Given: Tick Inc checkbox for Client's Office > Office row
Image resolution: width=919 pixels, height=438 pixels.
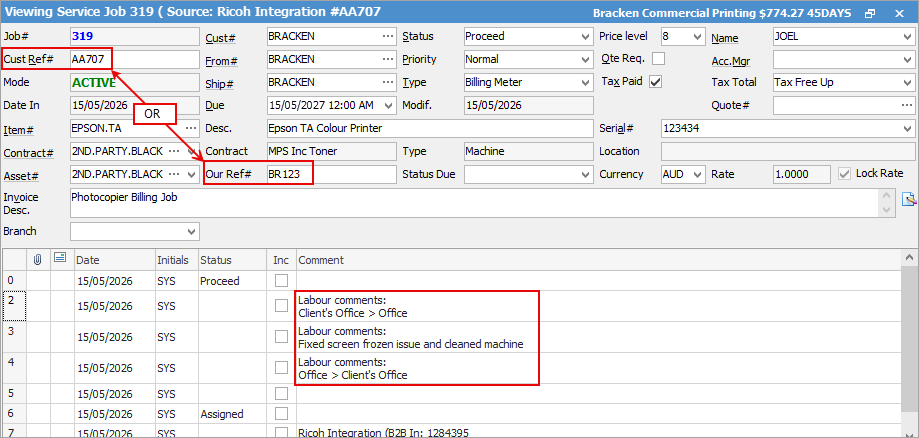Looking at the screenshot, I should tap(281, 305).
